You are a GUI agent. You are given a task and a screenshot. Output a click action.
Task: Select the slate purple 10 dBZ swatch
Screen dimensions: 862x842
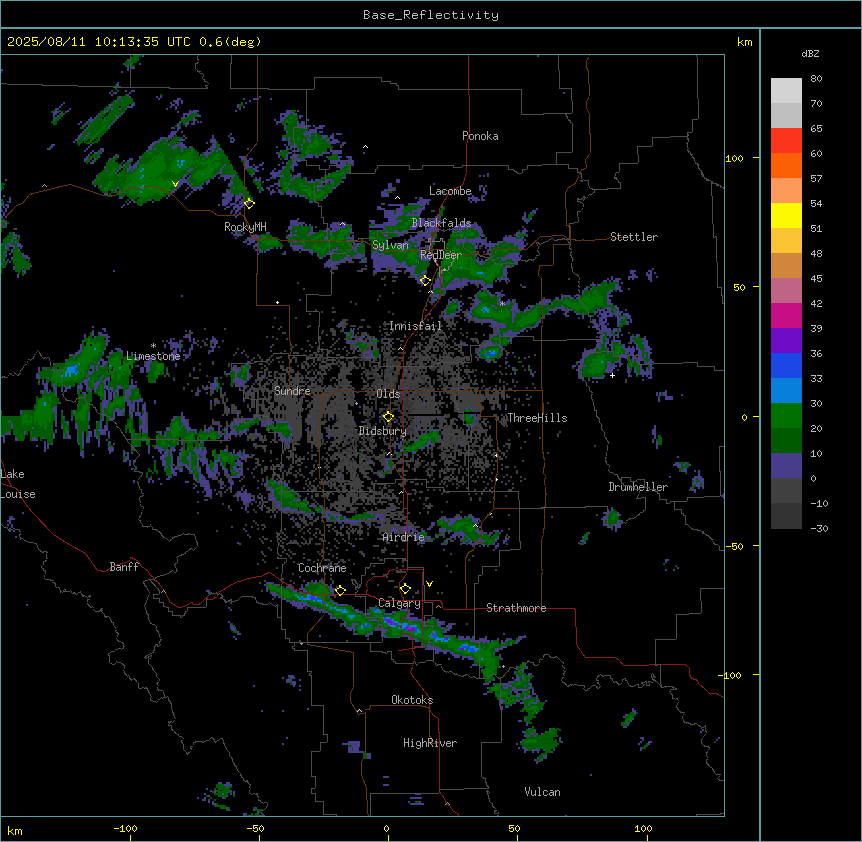click(x=786, y=466)
